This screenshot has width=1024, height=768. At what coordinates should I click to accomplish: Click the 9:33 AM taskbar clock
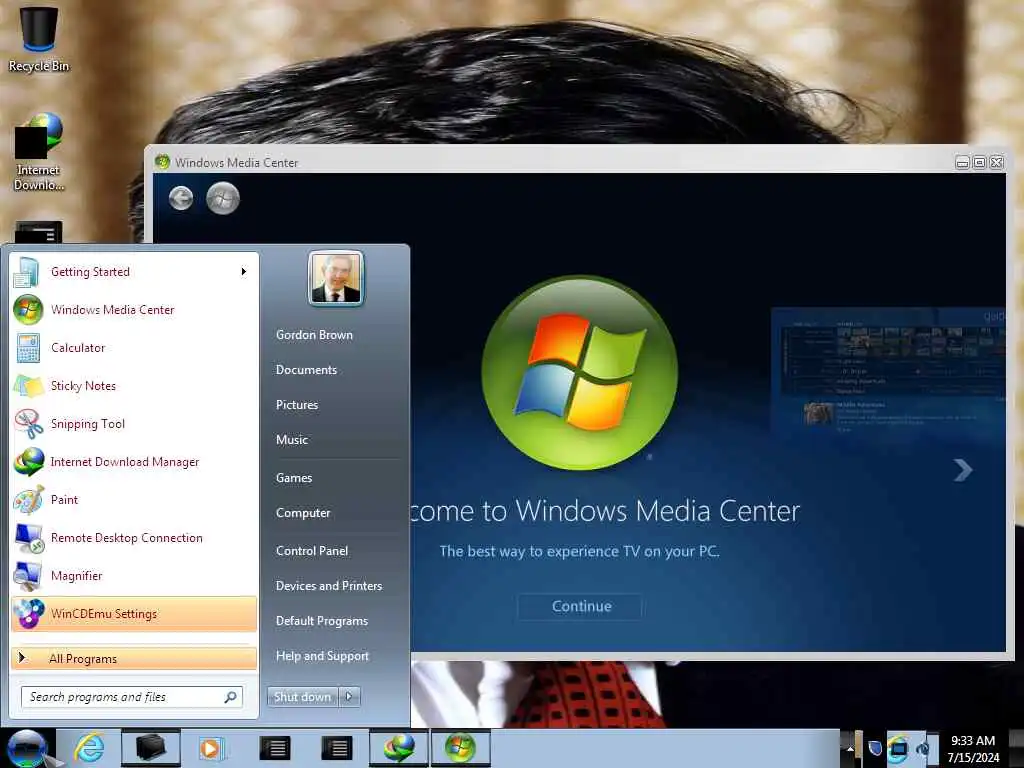(x=972, y=741)
